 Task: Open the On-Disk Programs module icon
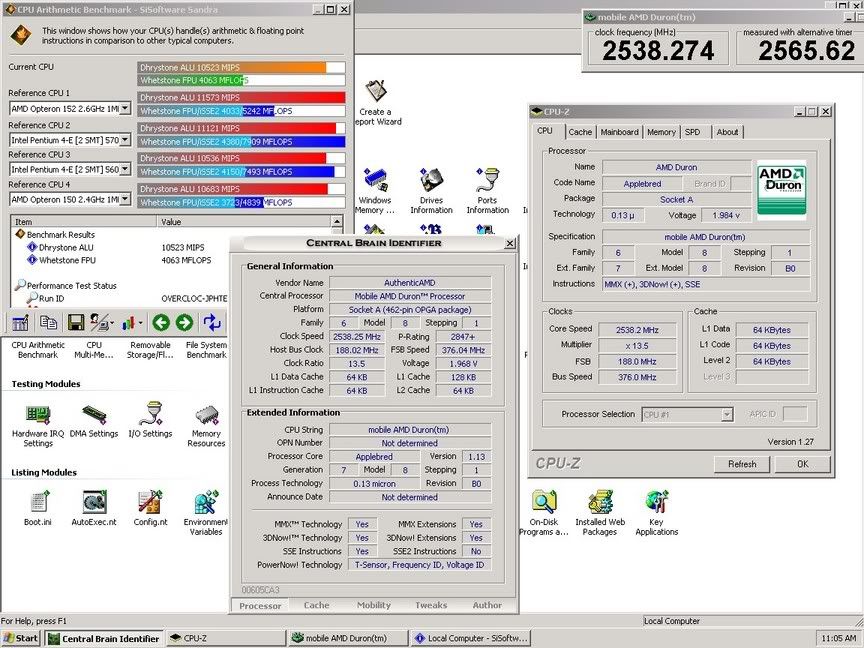[x=544, y=513]
